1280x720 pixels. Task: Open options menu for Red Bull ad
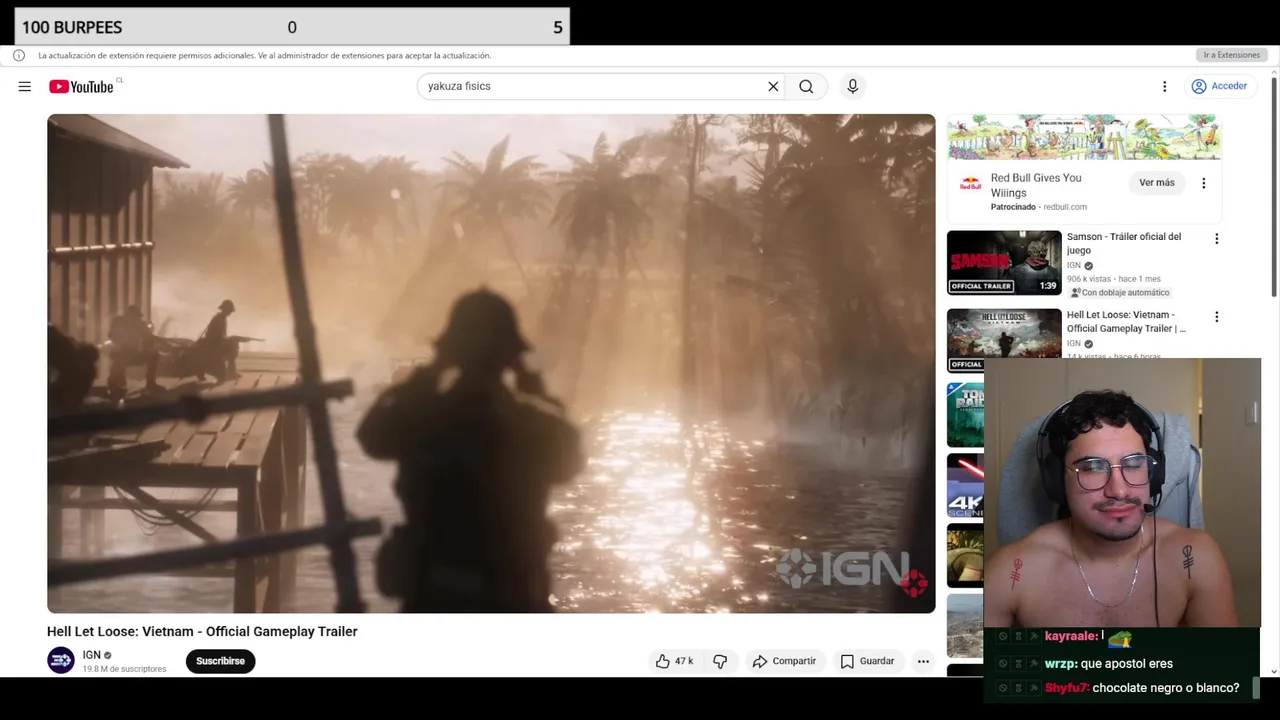pos(1203,183)
